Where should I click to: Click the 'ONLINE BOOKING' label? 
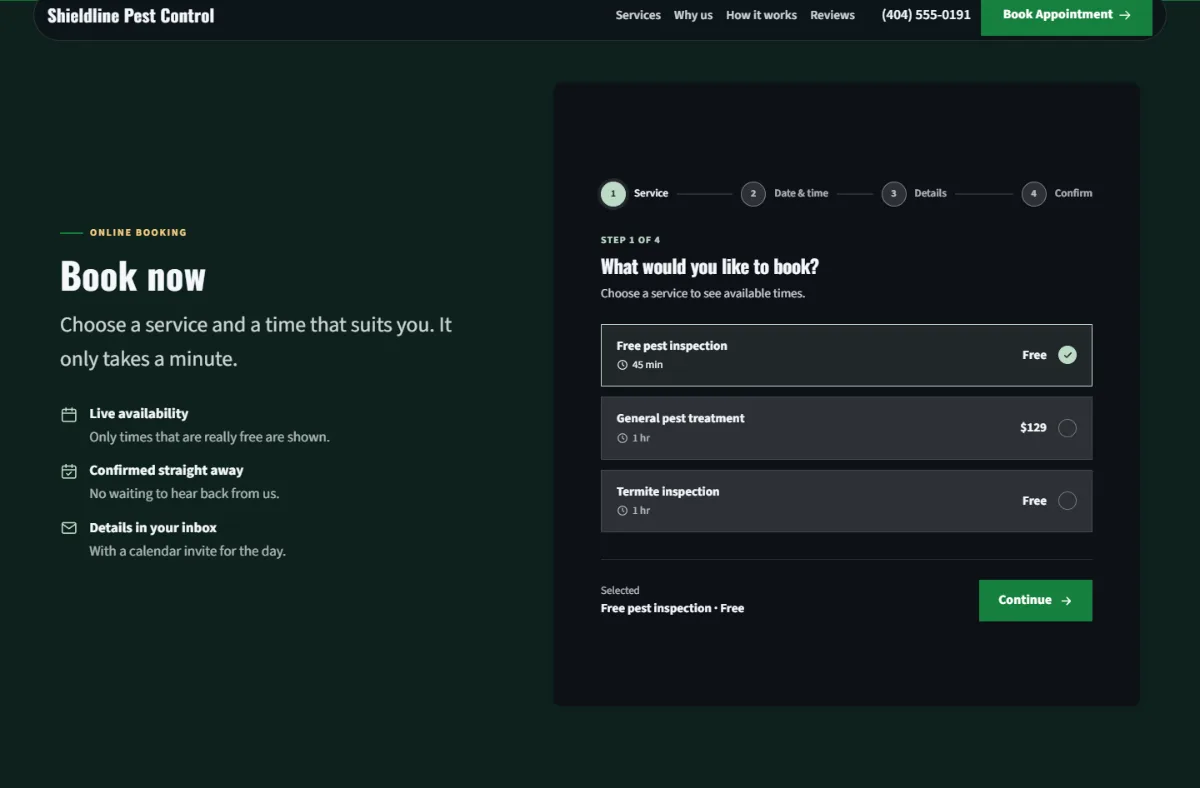point(138,233)
